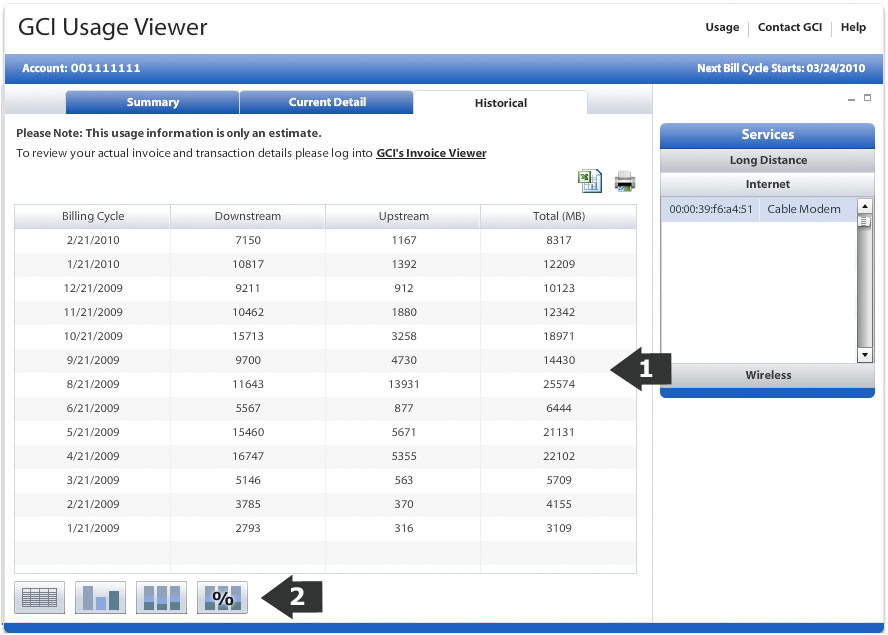Select billing cycle 3/21/2009 cell

(92, 480)
